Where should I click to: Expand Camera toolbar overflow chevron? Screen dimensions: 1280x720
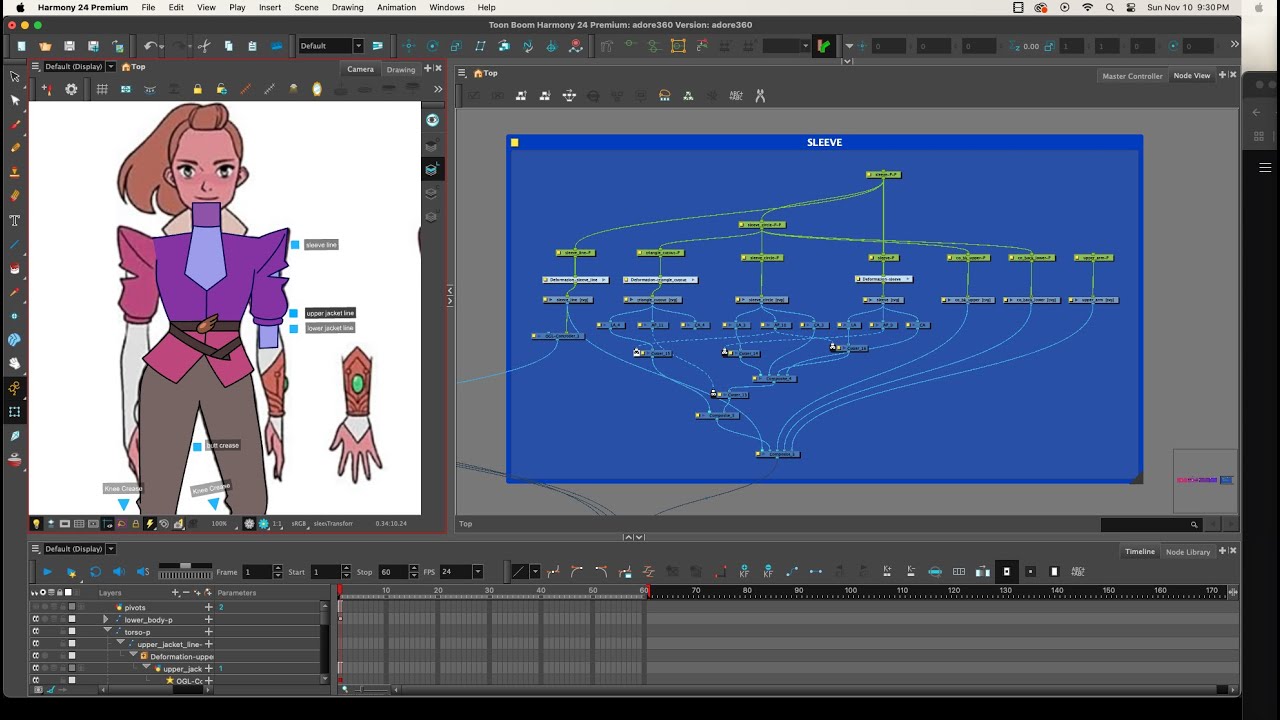click(x=438, y=89)
